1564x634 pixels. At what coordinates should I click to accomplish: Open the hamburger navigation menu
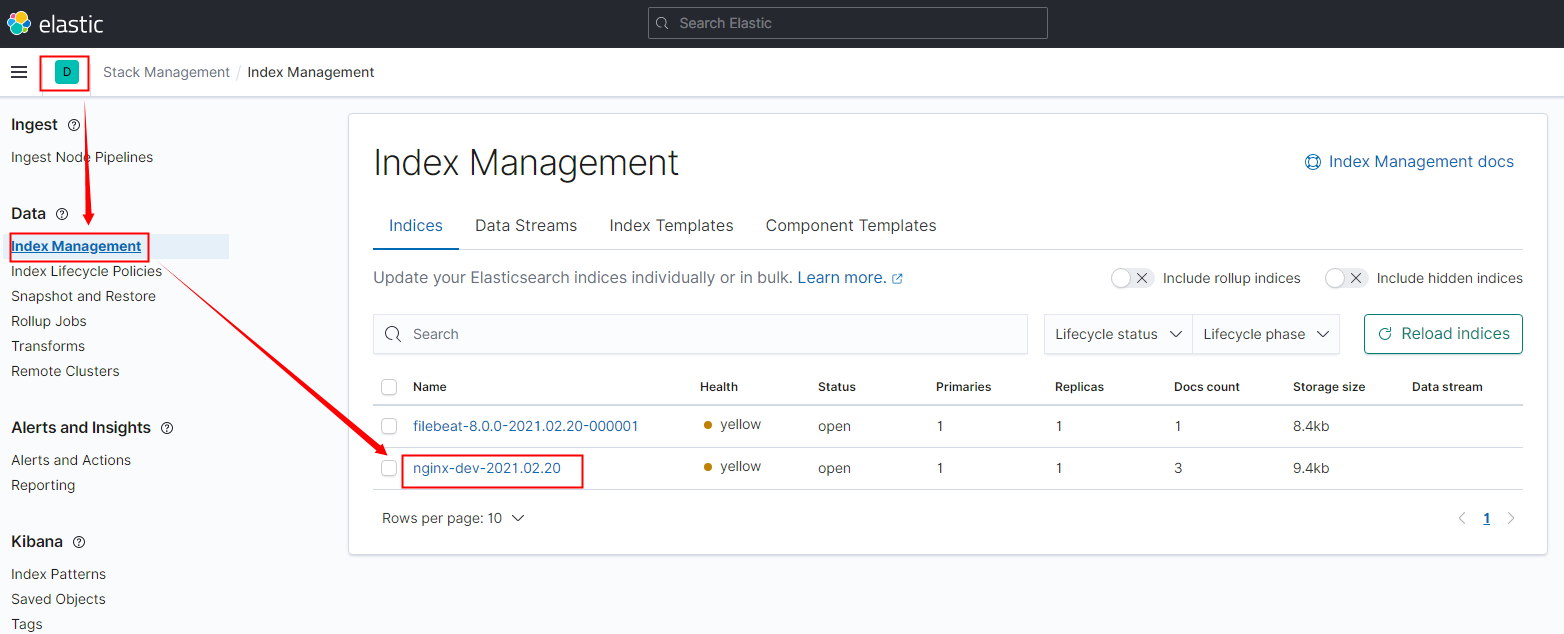tap(19, 72)
